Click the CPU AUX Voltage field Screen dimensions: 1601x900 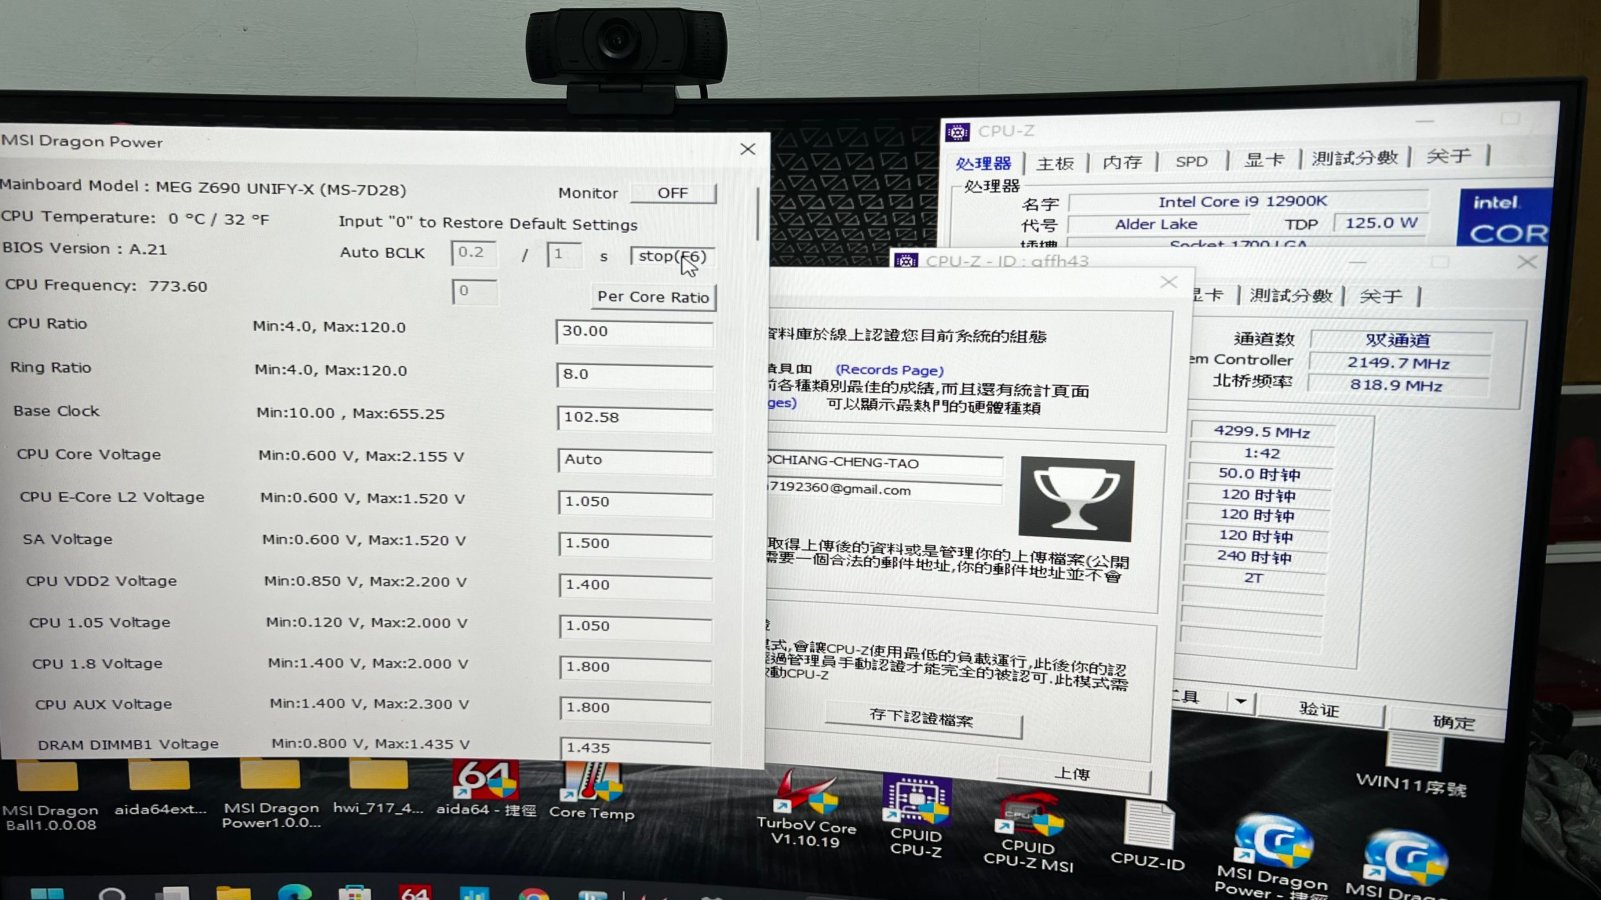[635, 709]
